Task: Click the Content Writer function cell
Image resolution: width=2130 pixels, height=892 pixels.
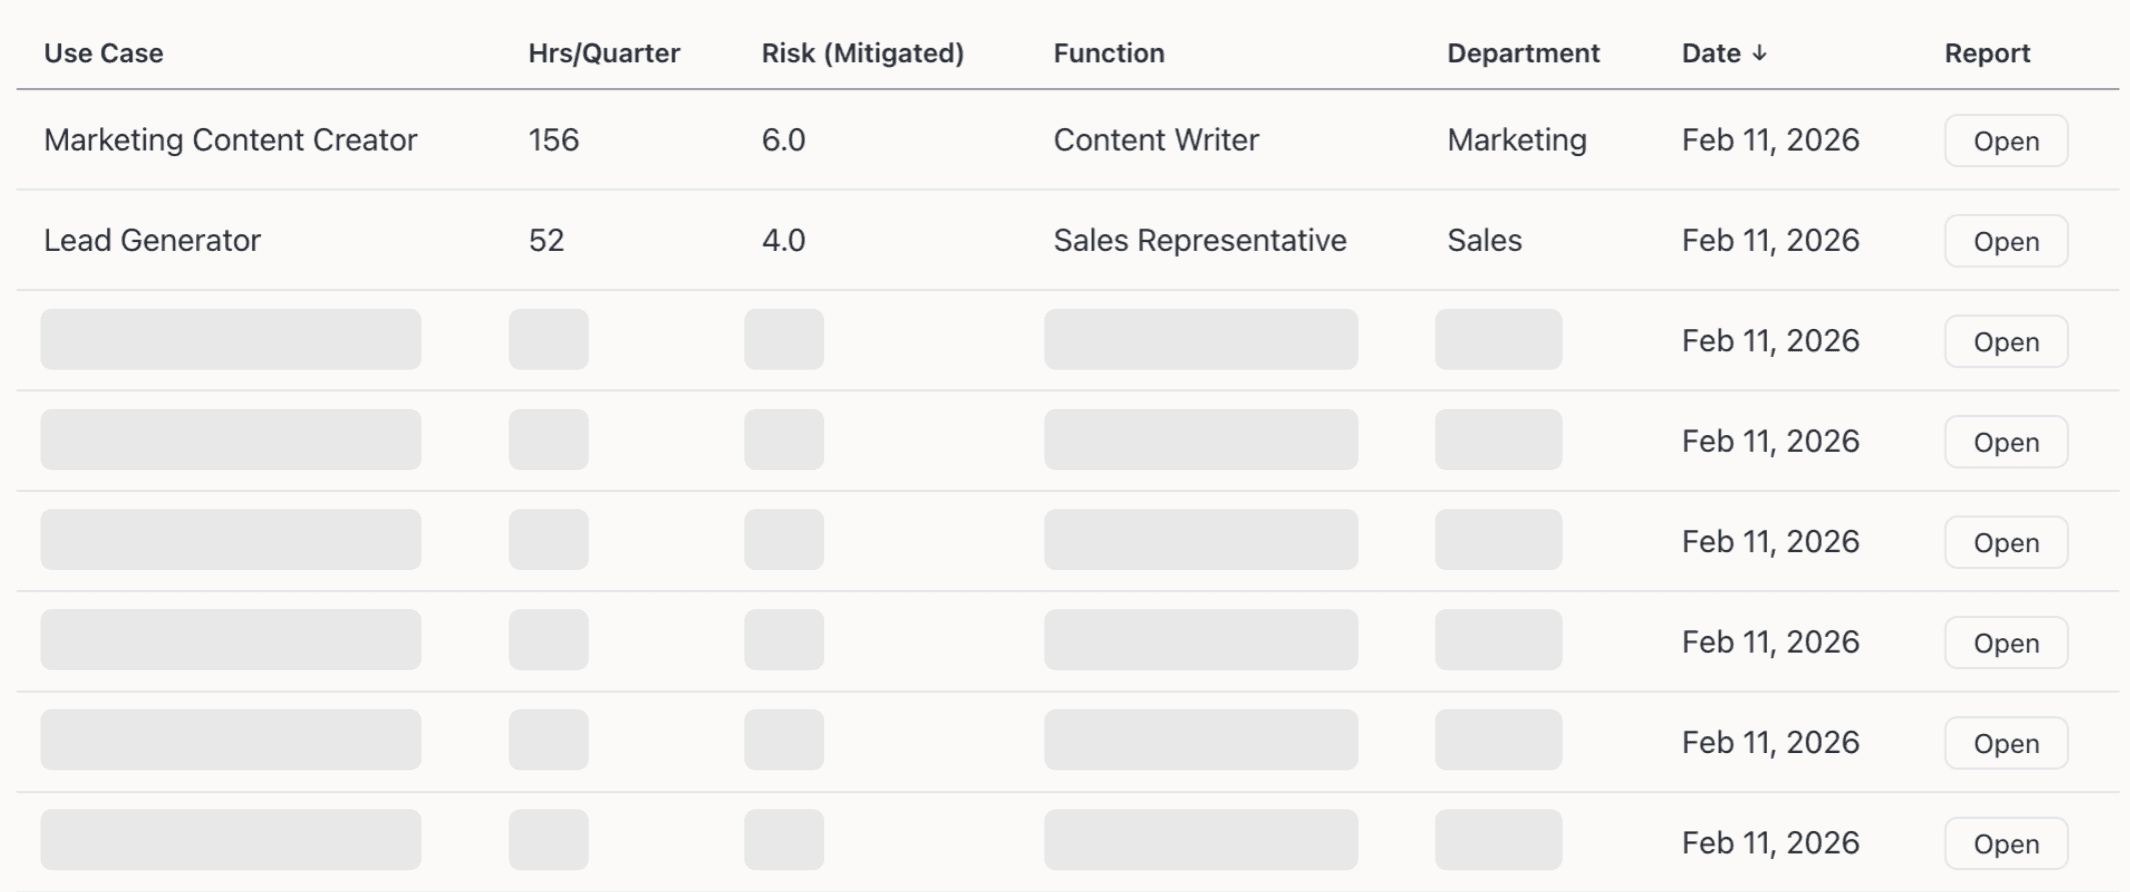Action: tap(1155, 140)
